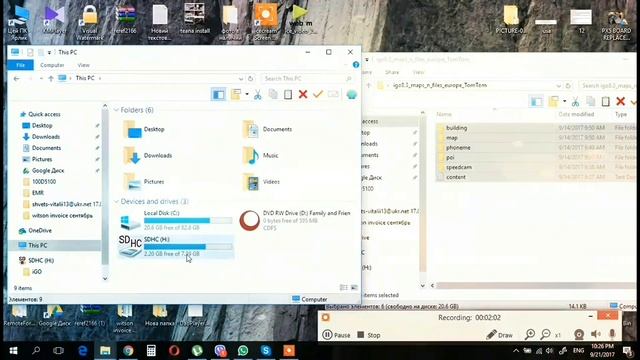Open WhatsApp from the taskbar
The width and height of the screenshot is (640, 360).
(243, 351)
